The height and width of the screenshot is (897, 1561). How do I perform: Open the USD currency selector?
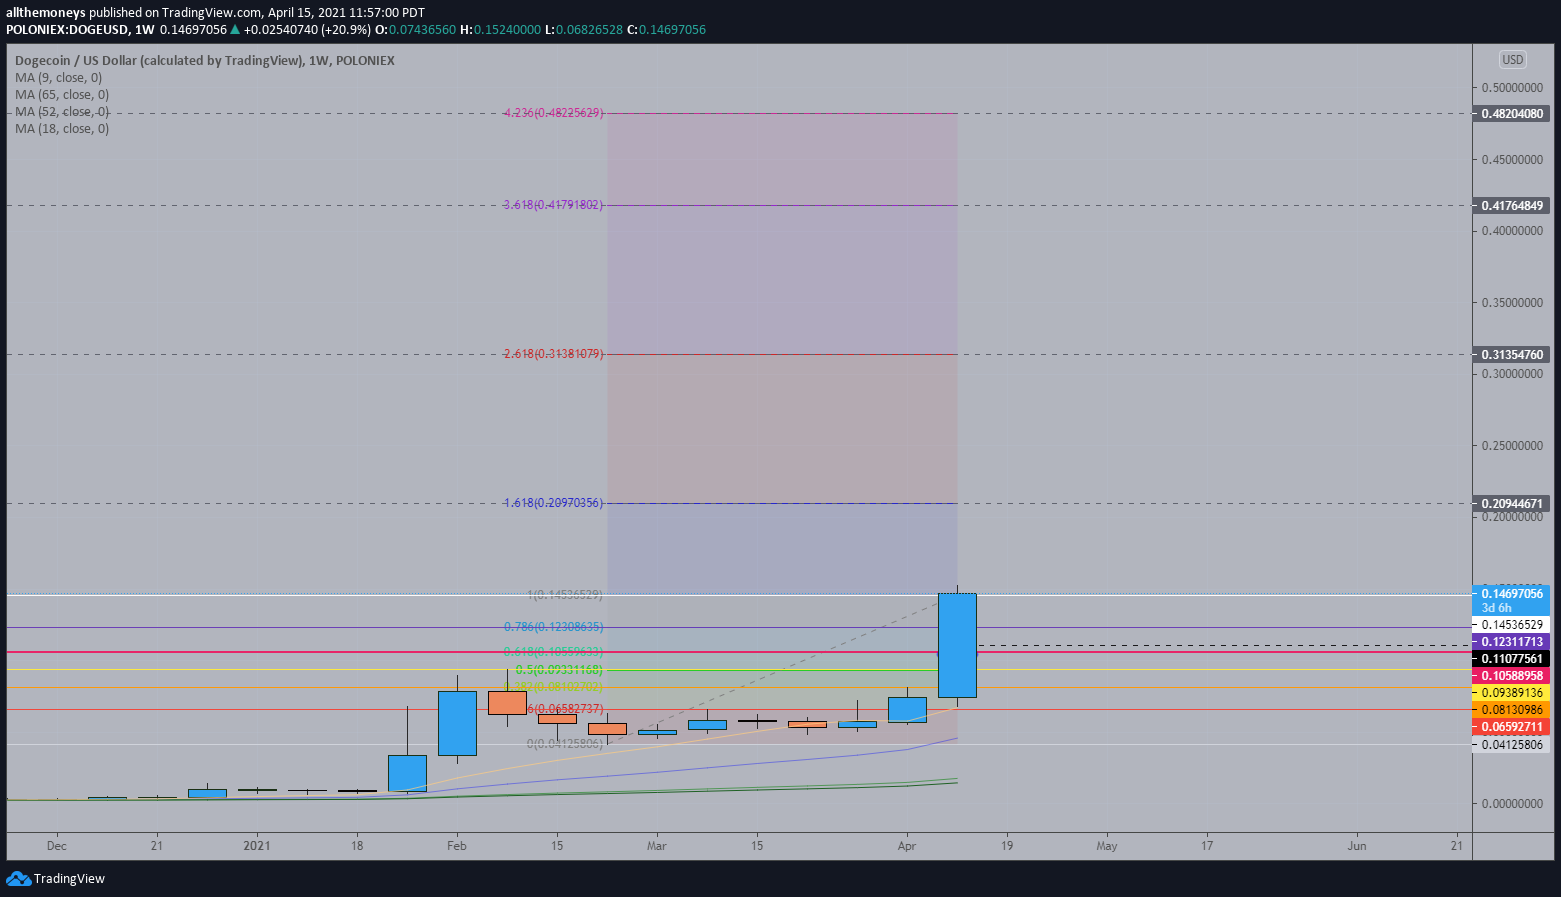(1512, 60)
